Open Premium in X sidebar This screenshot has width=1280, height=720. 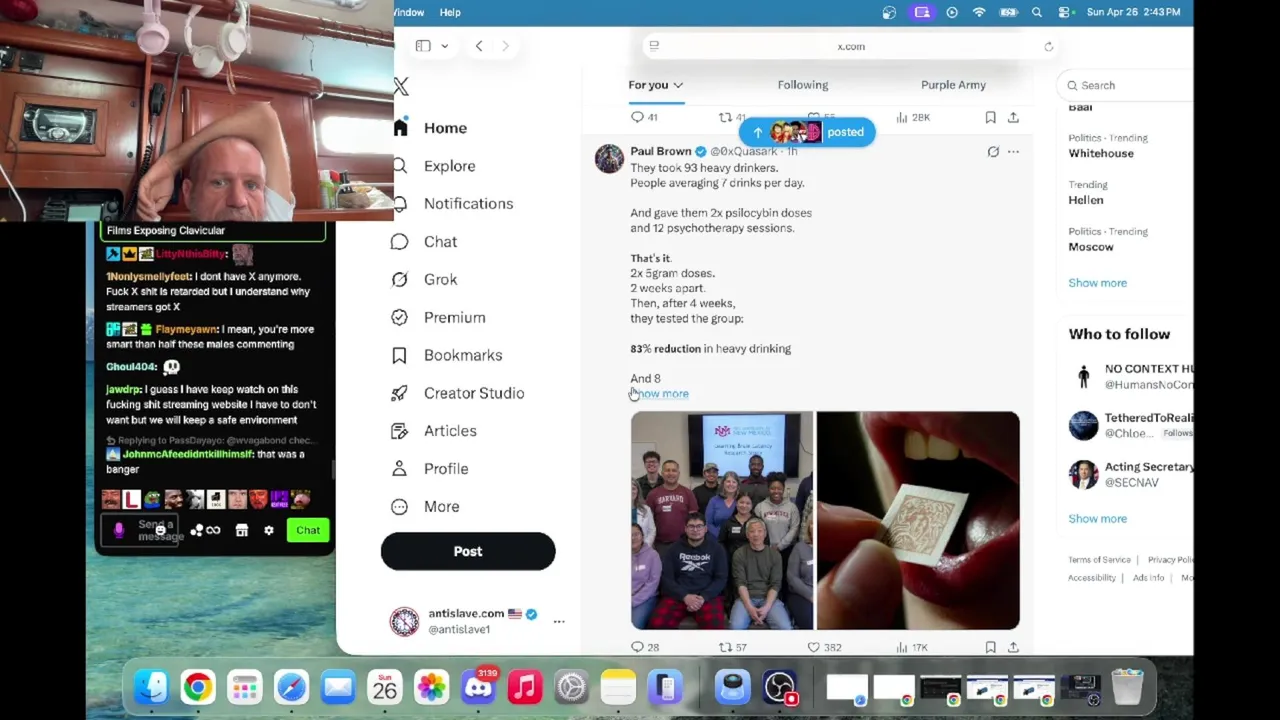click(440, 318)
